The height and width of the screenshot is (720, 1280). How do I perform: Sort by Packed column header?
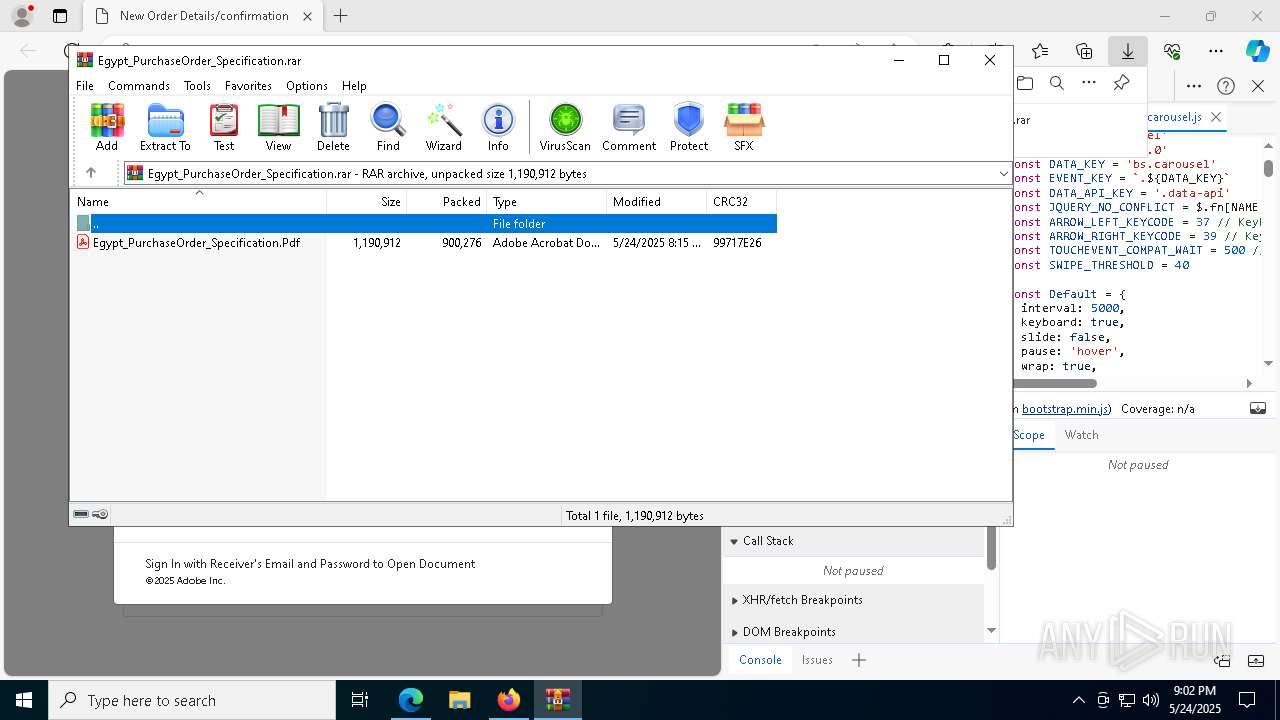(447, 201)
